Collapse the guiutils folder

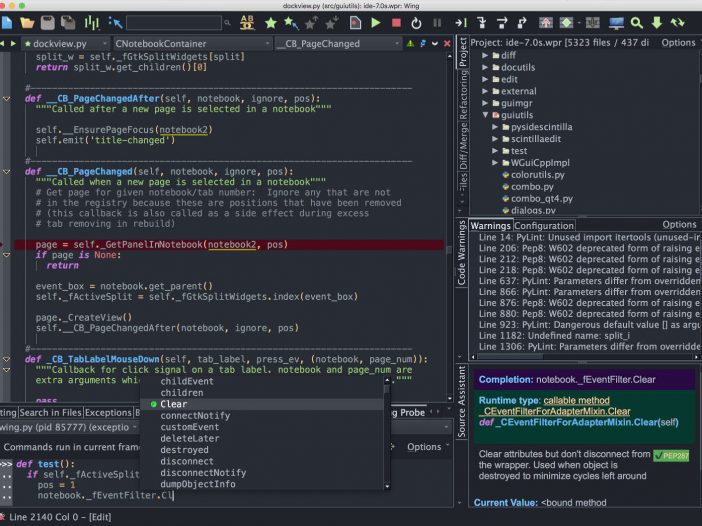coord(485,115)
